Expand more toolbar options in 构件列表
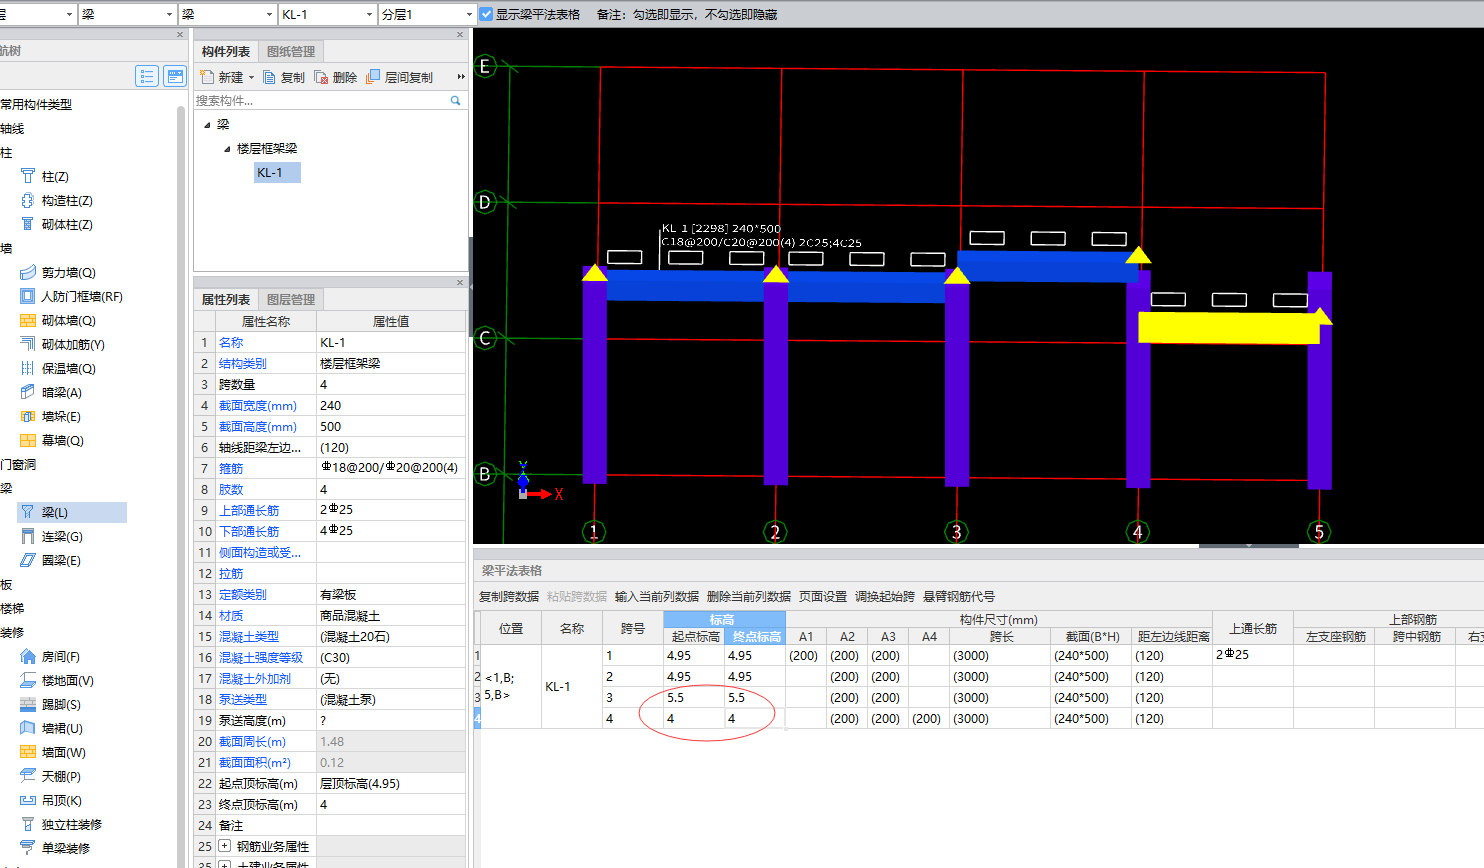This screenshot has width=1484, height=868. click(461, 77)
